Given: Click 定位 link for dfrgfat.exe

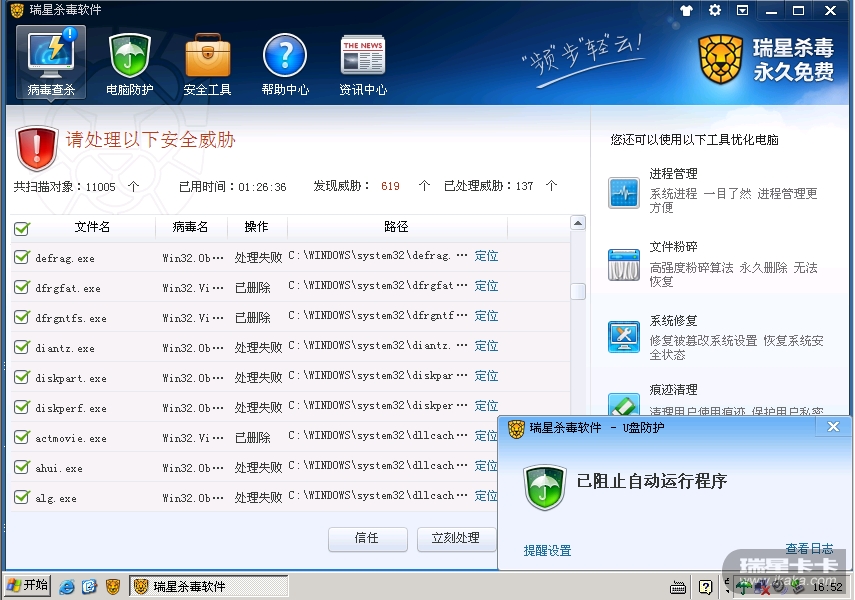Looking at the screenshot, I should (486, 286).
